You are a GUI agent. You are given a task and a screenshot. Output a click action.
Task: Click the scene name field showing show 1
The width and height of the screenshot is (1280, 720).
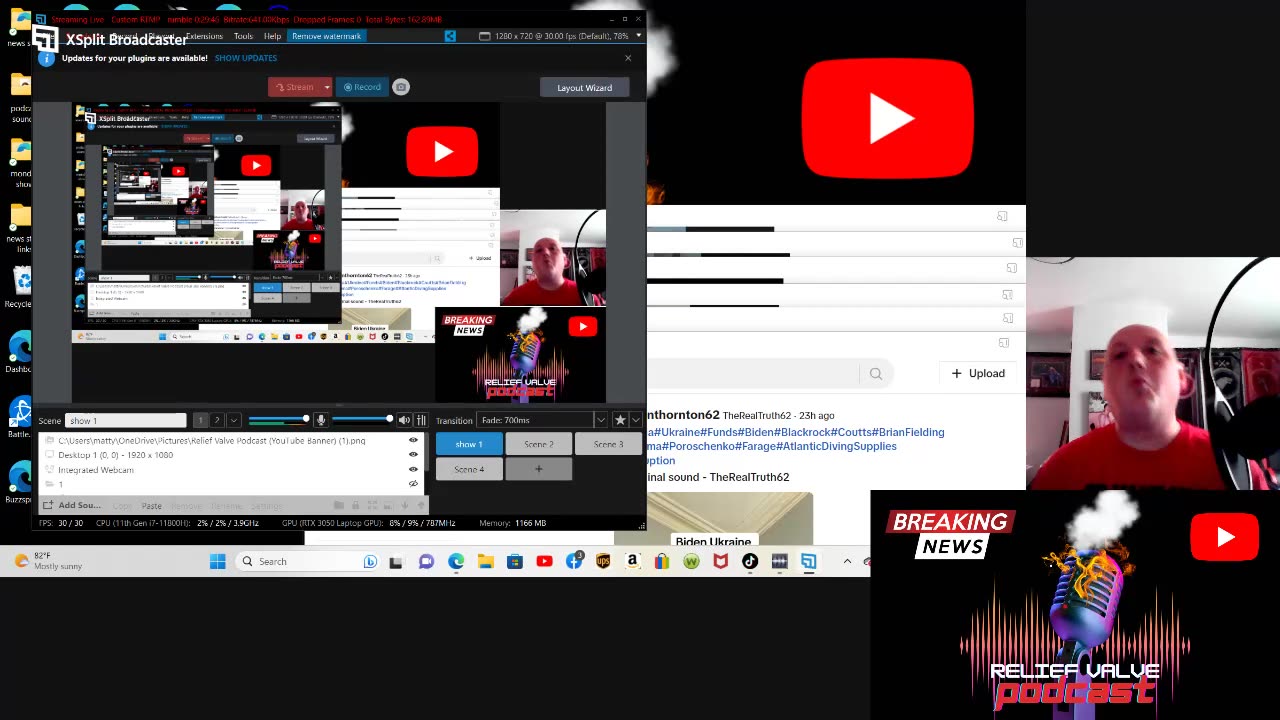tap(125, 420)
